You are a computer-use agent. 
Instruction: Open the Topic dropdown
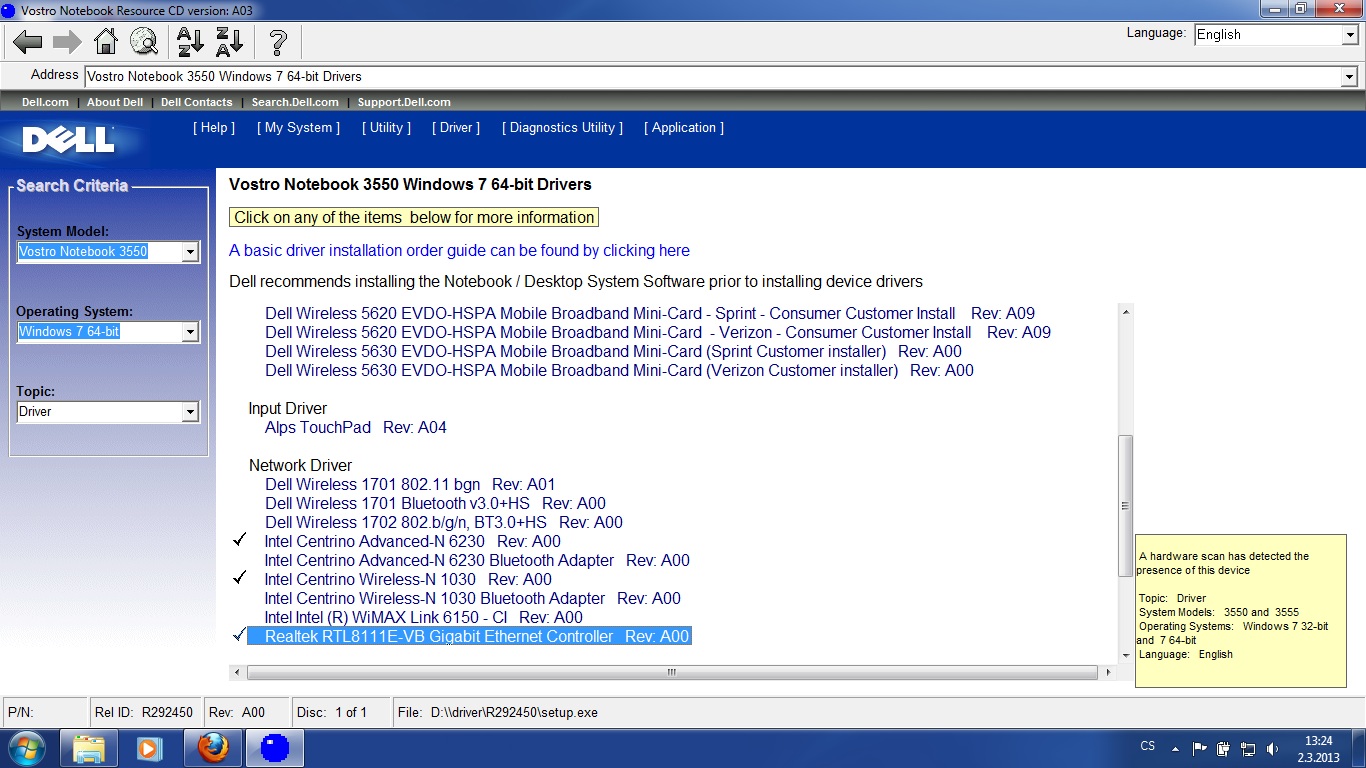[190, 412]
